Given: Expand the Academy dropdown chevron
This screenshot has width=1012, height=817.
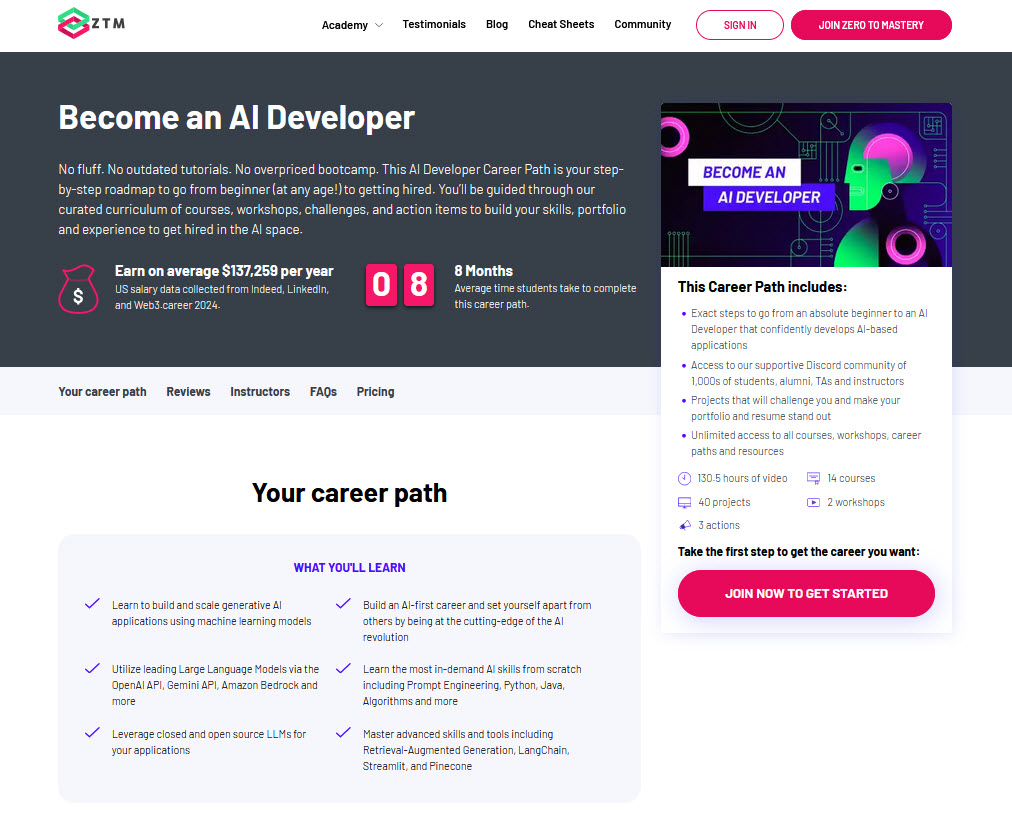Looking at the screenshot, I should point(379,25).
